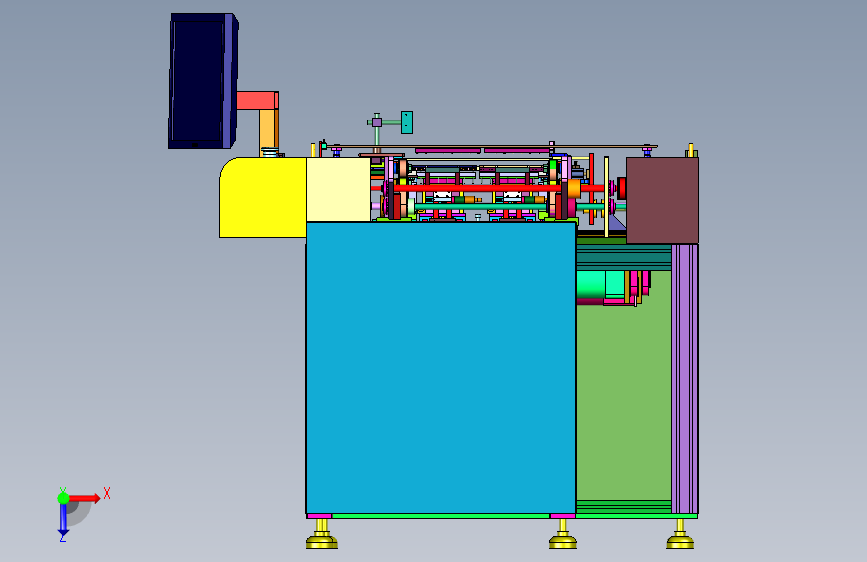Select the bright green base plate strip

(441, 516)
